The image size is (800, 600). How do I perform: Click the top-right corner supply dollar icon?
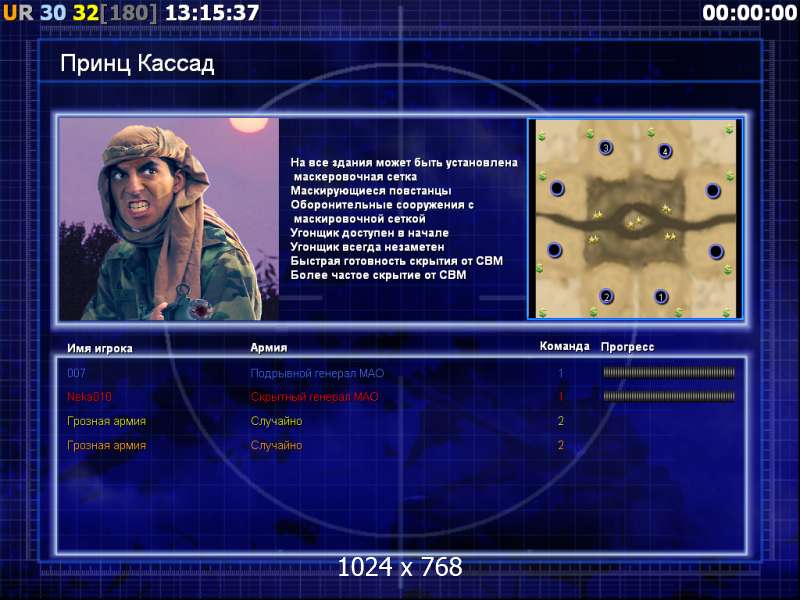(x=729, y=131)
